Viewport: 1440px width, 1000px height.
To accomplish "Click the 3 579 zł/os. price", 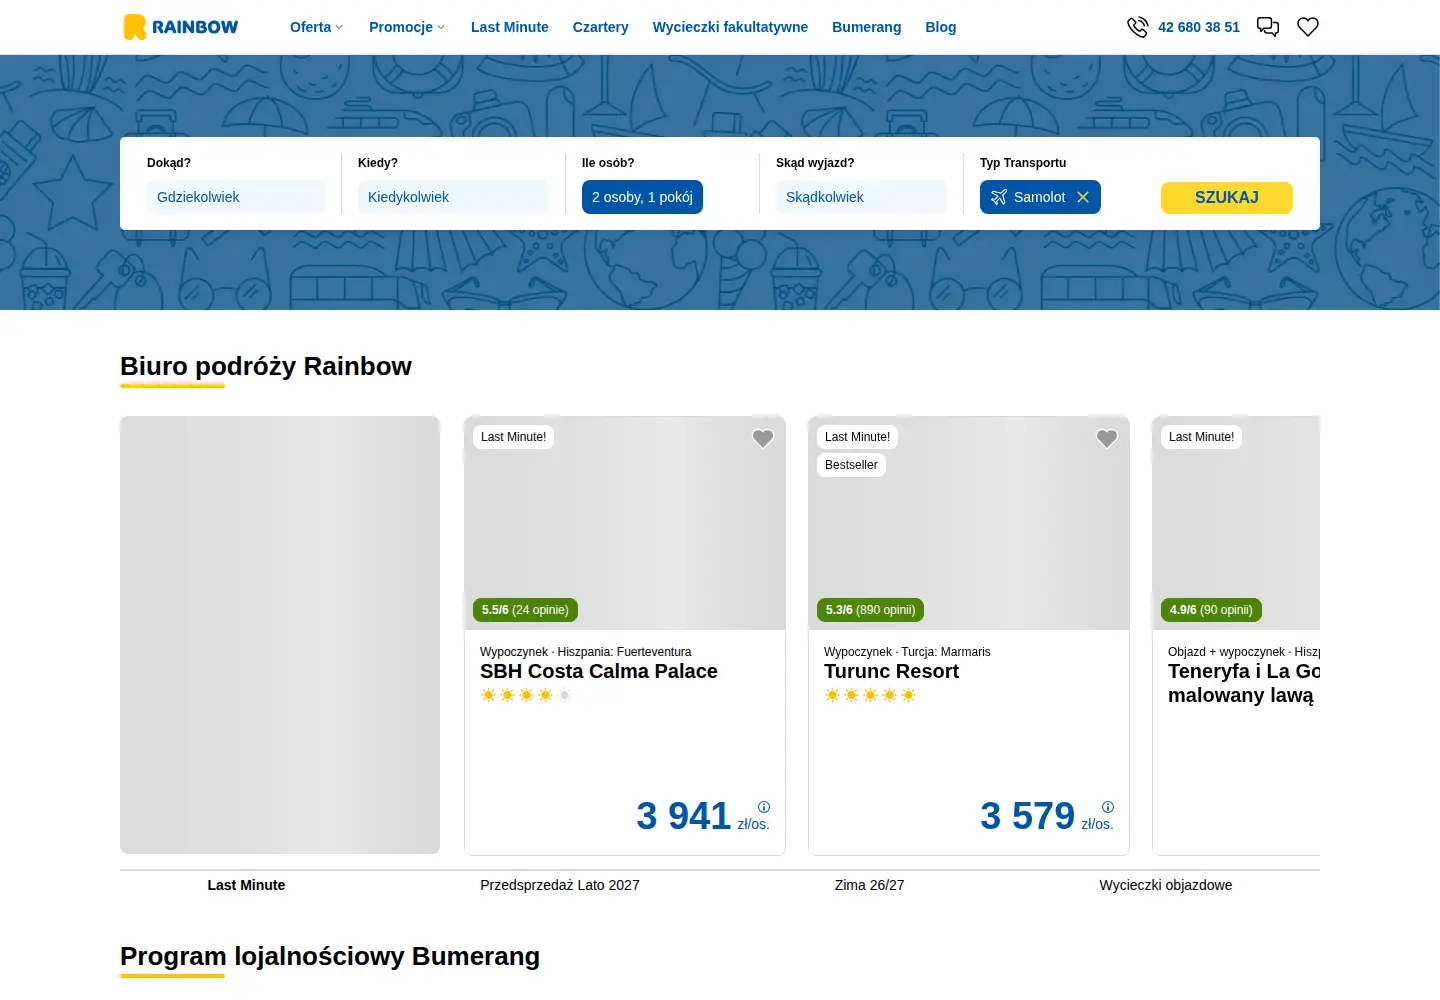I will click(1047, 816).
